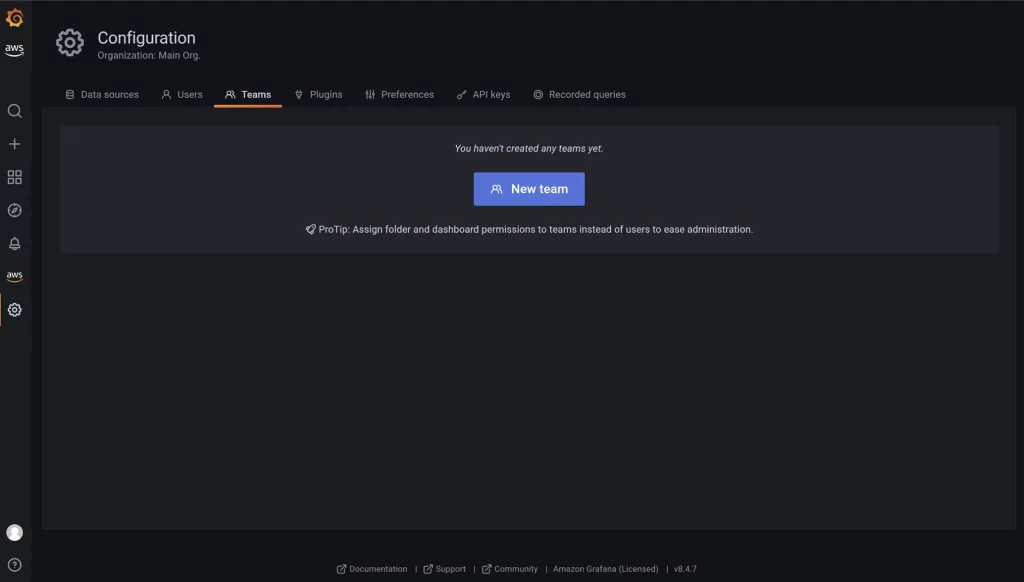Open the Explore compass icon
This screenshot has height=582, width=1024.
click(x=14, y=210)
